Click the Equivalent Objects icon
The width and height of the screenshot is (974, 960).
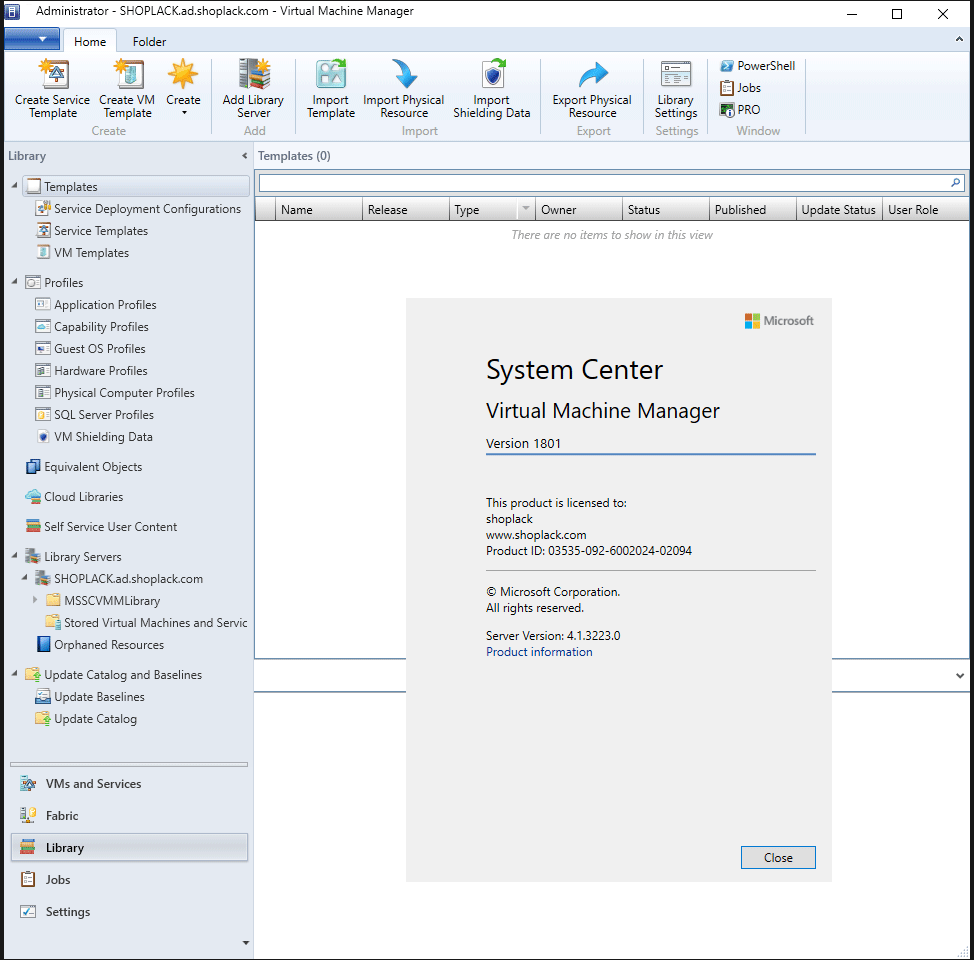33,467
